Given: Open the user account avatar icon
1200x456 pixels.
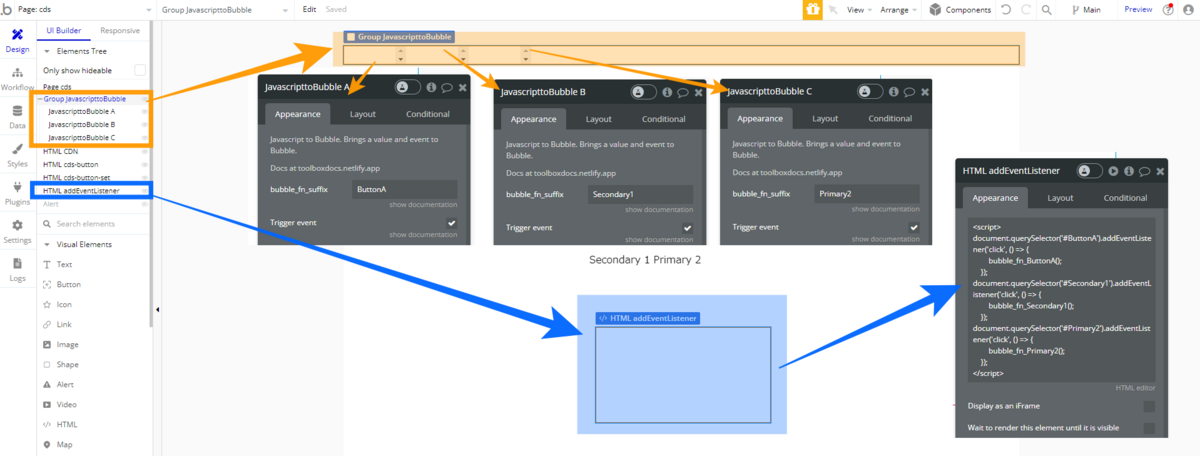Looking at the screenshot, I should pyautogui.click(x=1189, y=9).
